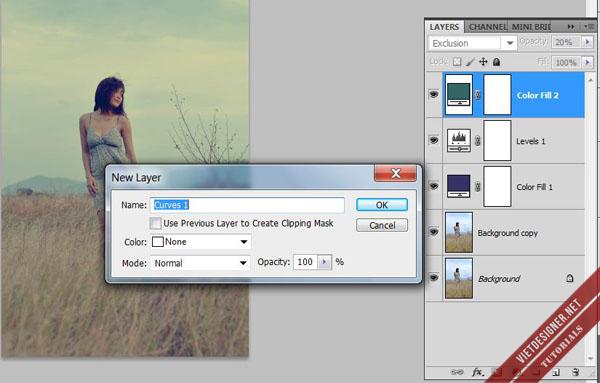The width and height of the screenshot is (600, 383).
Task: Click the Fill field showing 100%
Action: pyautogui.click(x=566, y=62)
